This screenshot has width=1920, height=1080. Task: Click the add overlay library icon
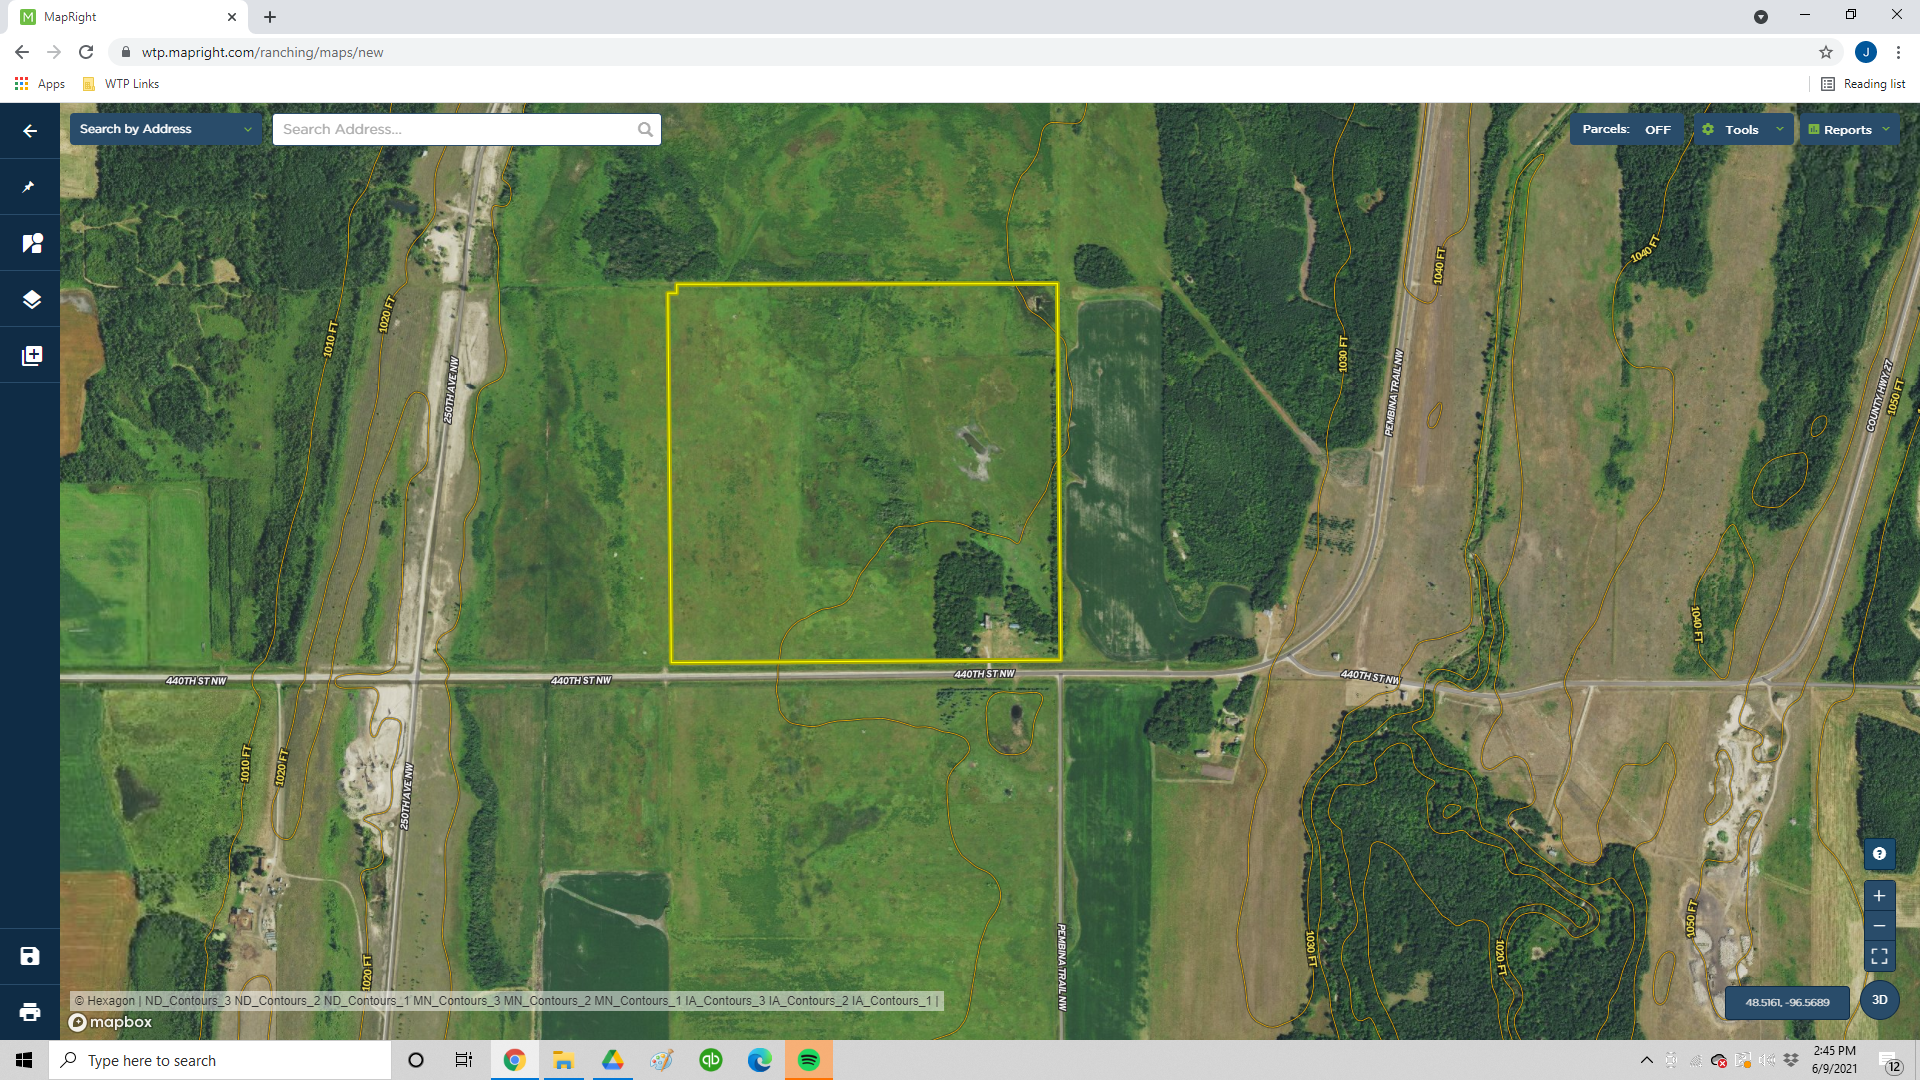point(31,356)
